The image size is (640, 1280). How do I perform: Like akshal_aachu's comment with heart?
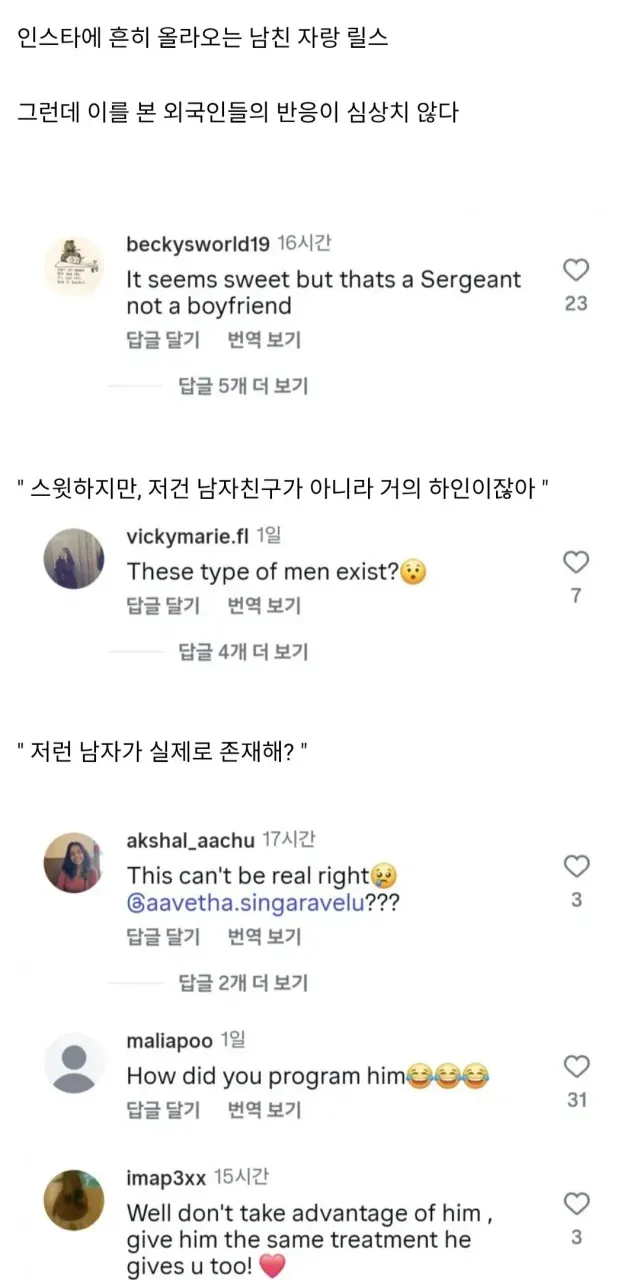[x=576, y=866]
